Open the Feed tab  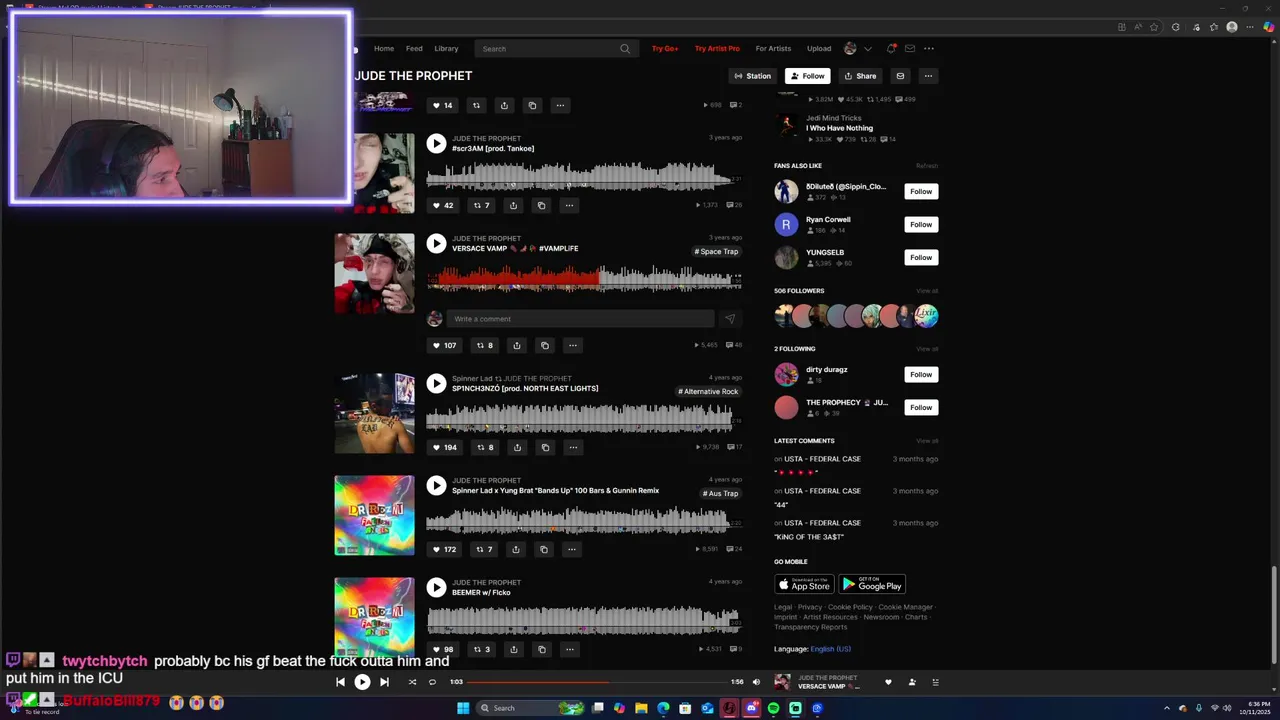click(414, 48)
